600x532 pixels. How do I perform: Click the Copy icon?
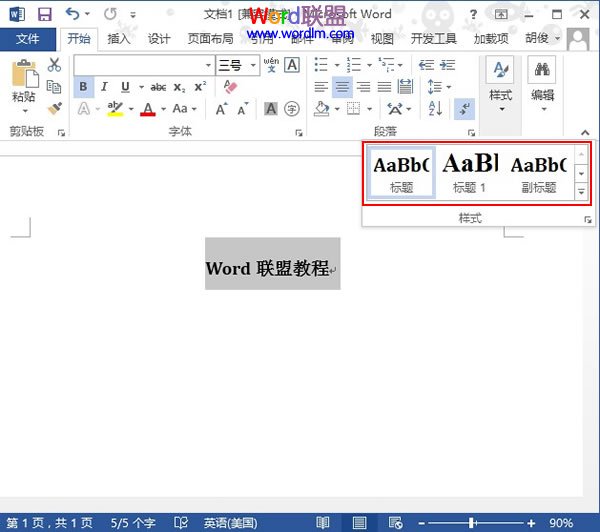[x=54, y=87]
